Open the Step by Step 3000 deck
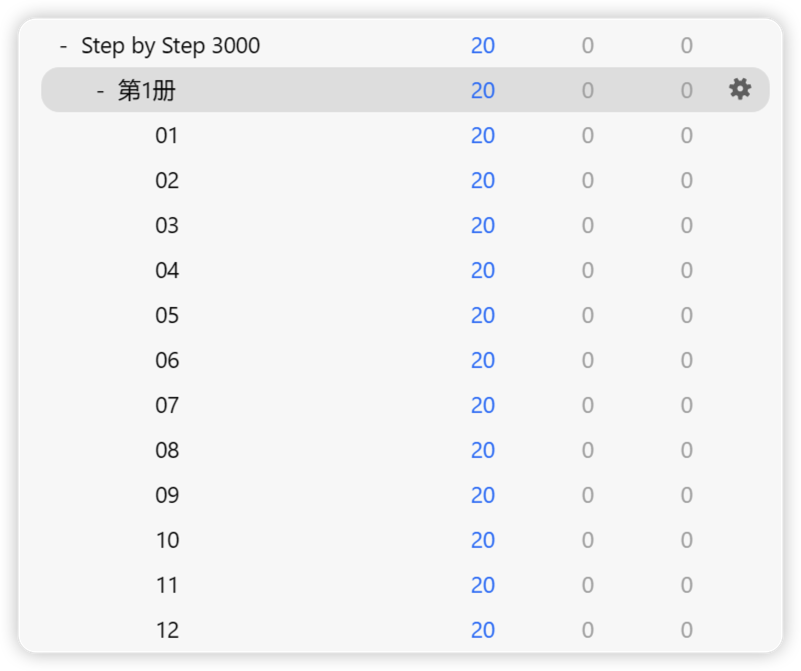Screen dimensions: 801x671 click(x=171, y=45)
